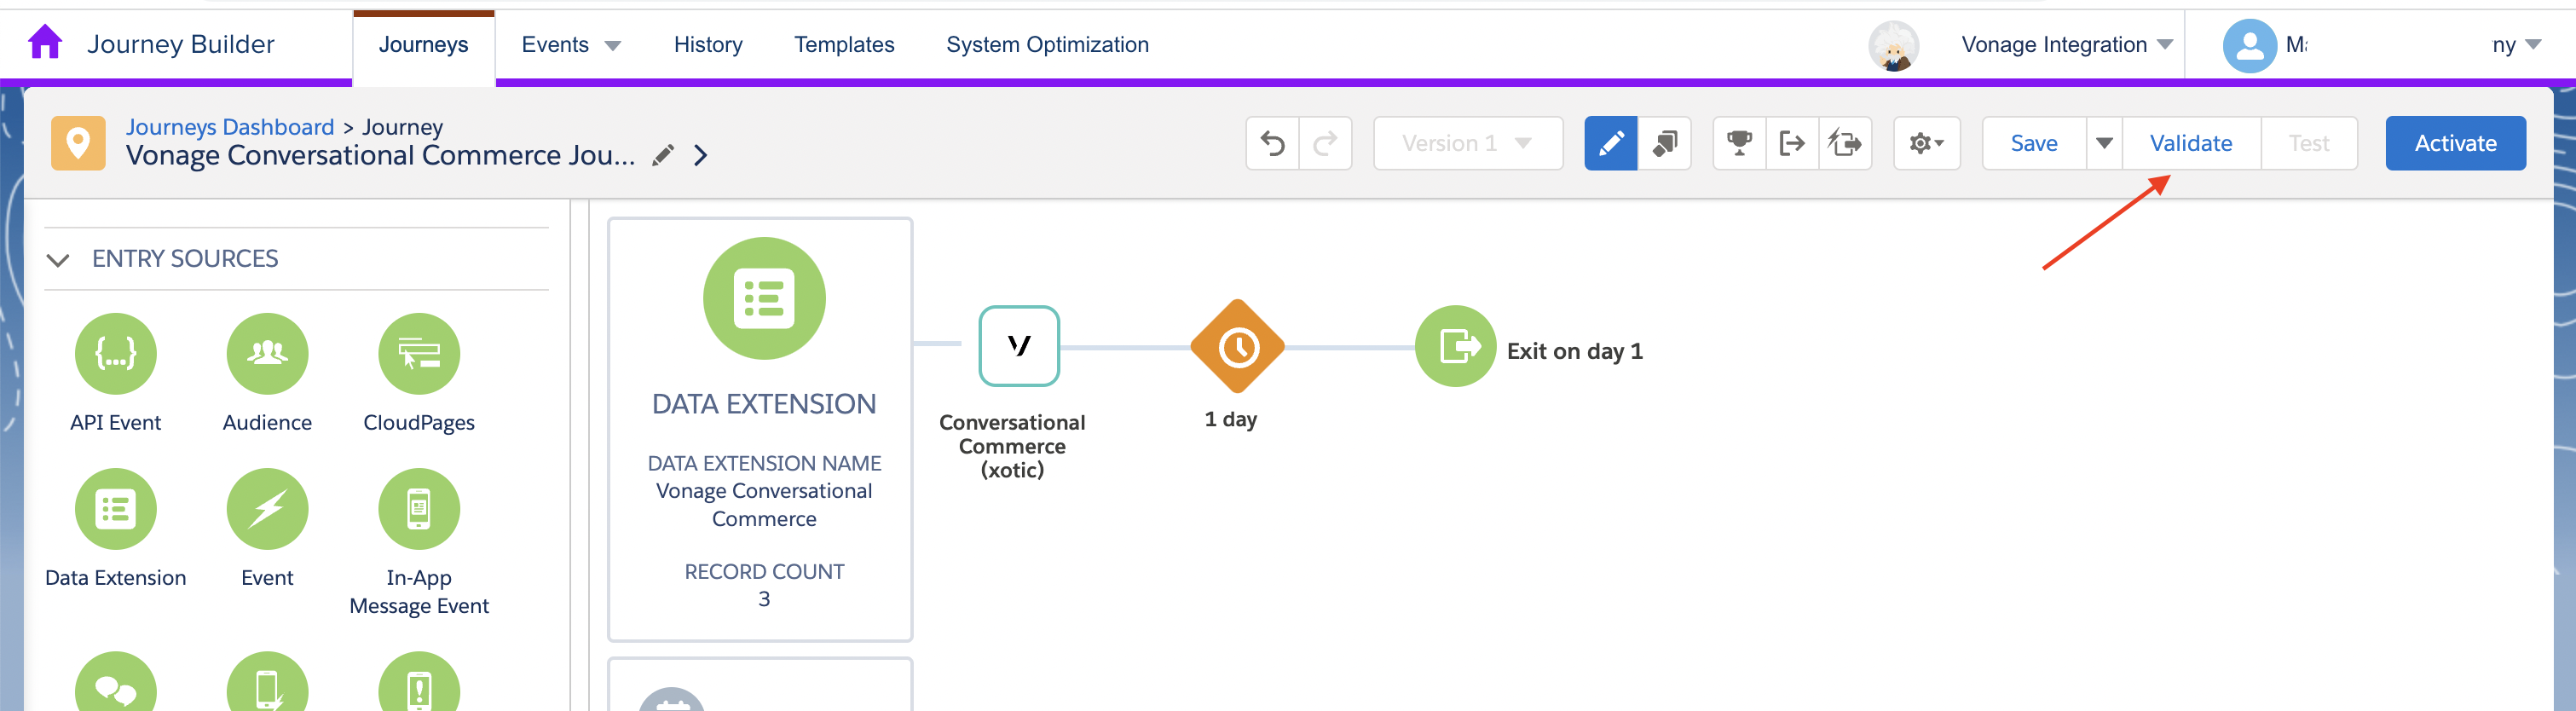This screenshot has width=2576, height=711.
Task: Click the pencil to rename journey
Action: pyautogui.click(x=663, y=156)
